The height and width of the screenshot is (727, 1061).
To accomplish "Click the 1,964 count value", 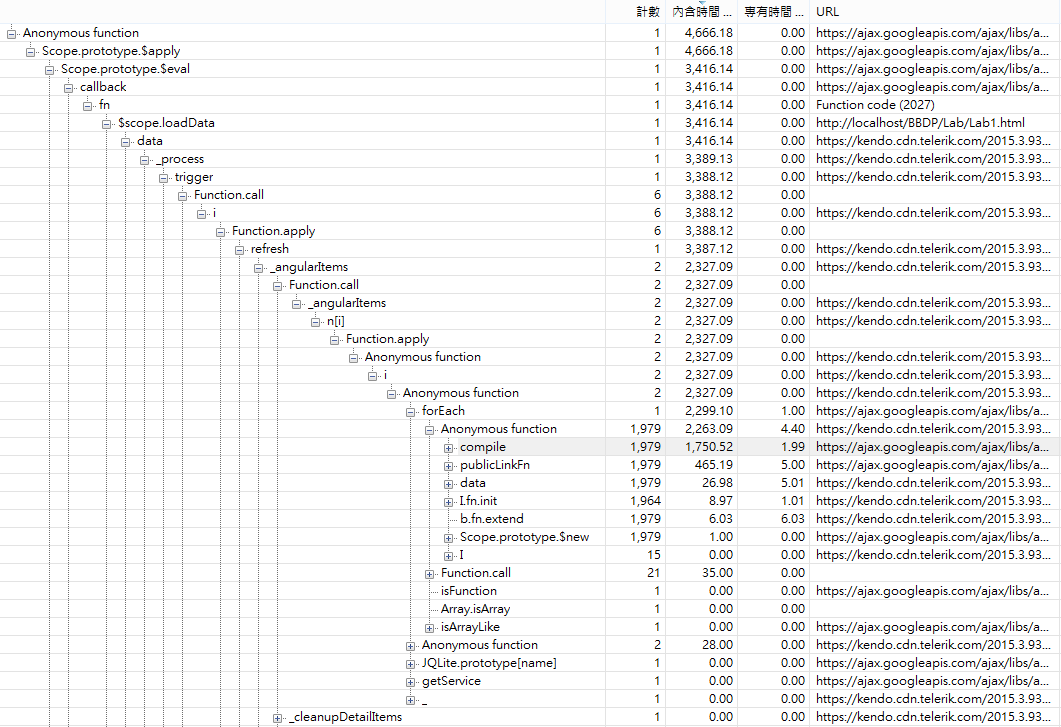I will coord(645,501).
